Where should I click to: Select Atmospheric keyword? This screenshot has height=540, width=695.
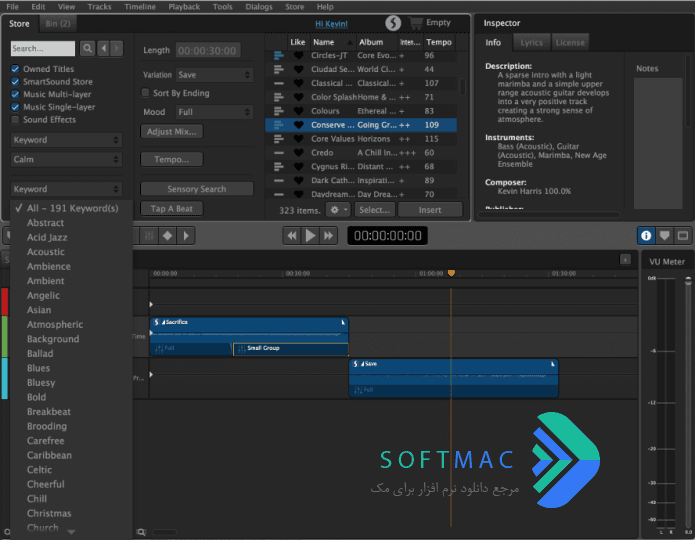55,325
